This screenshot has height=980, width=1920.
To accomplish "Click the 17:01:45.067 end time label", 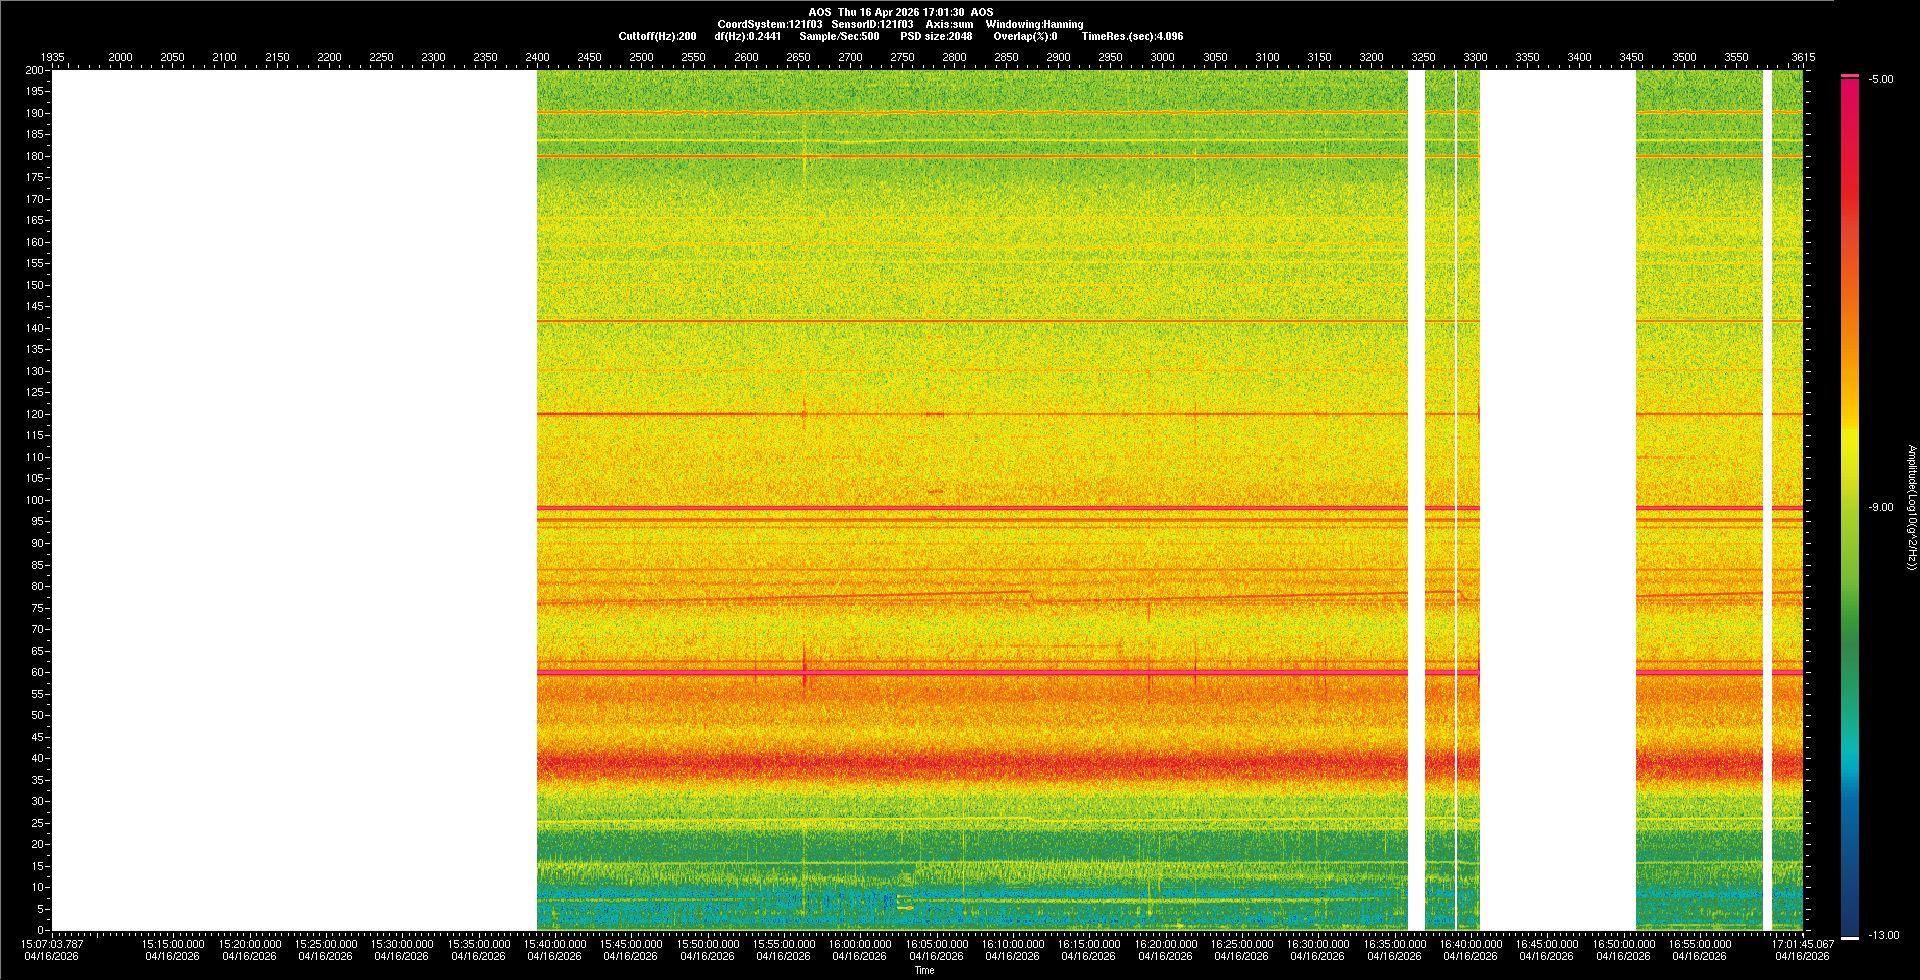I will point(1803,943).
